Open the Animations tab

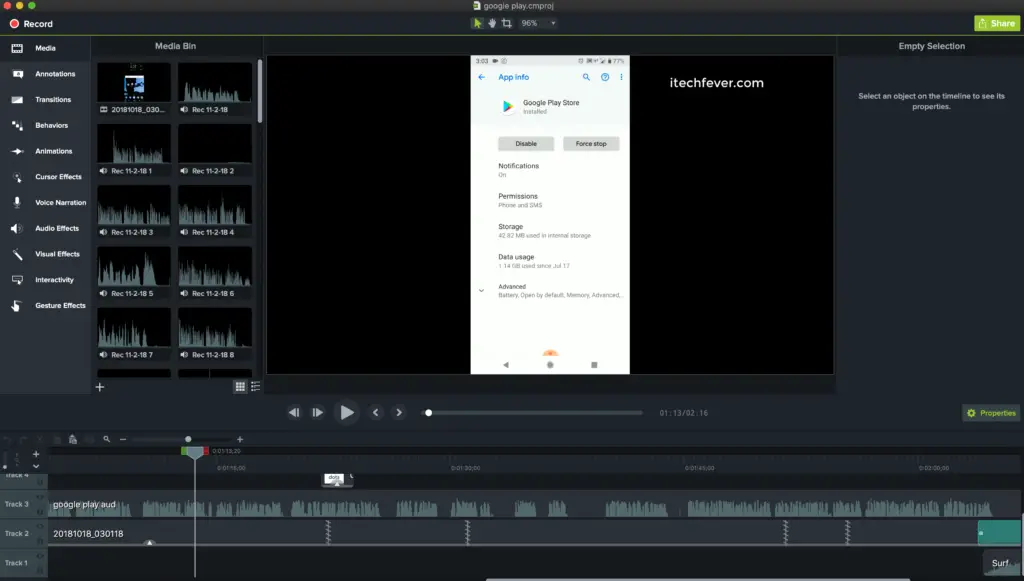click(x=44, y=151)
